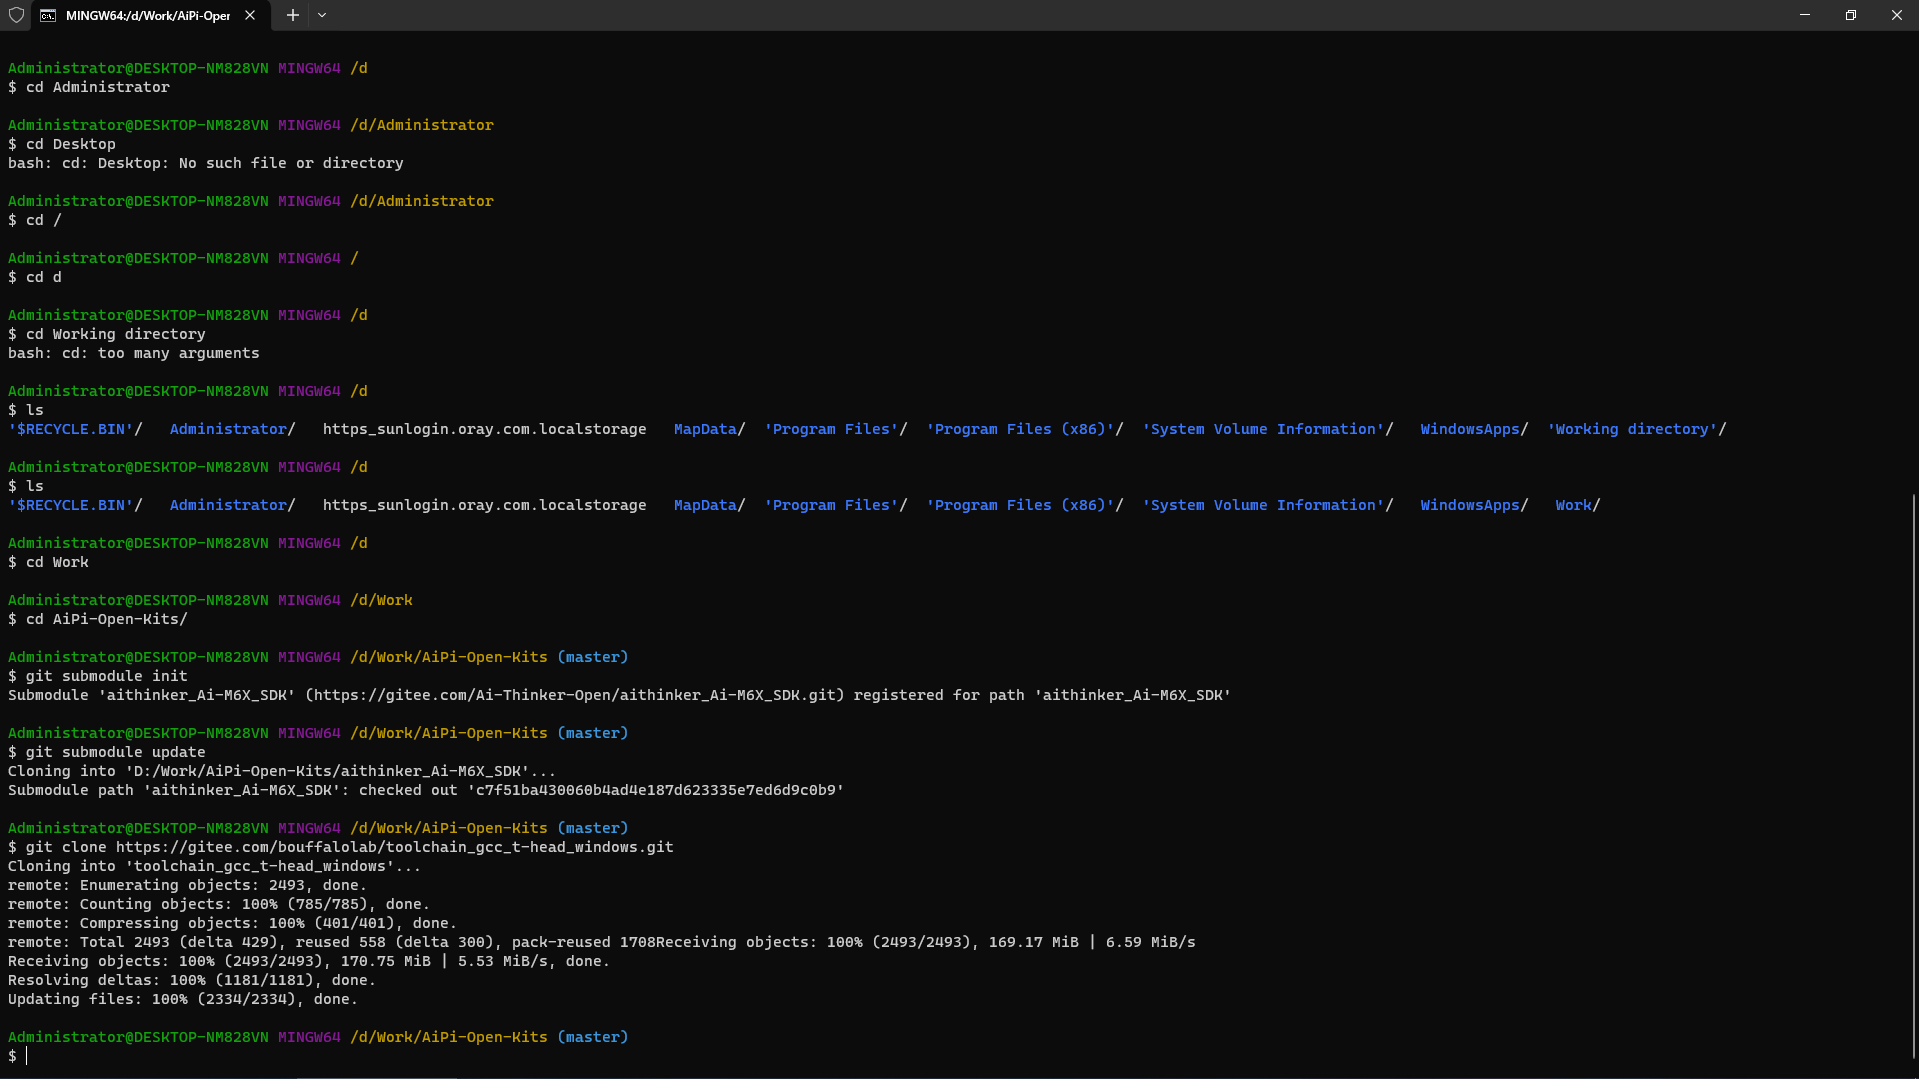Select the MINGW64 terminal tab
1919x1079 pixels.
point(150,15)
